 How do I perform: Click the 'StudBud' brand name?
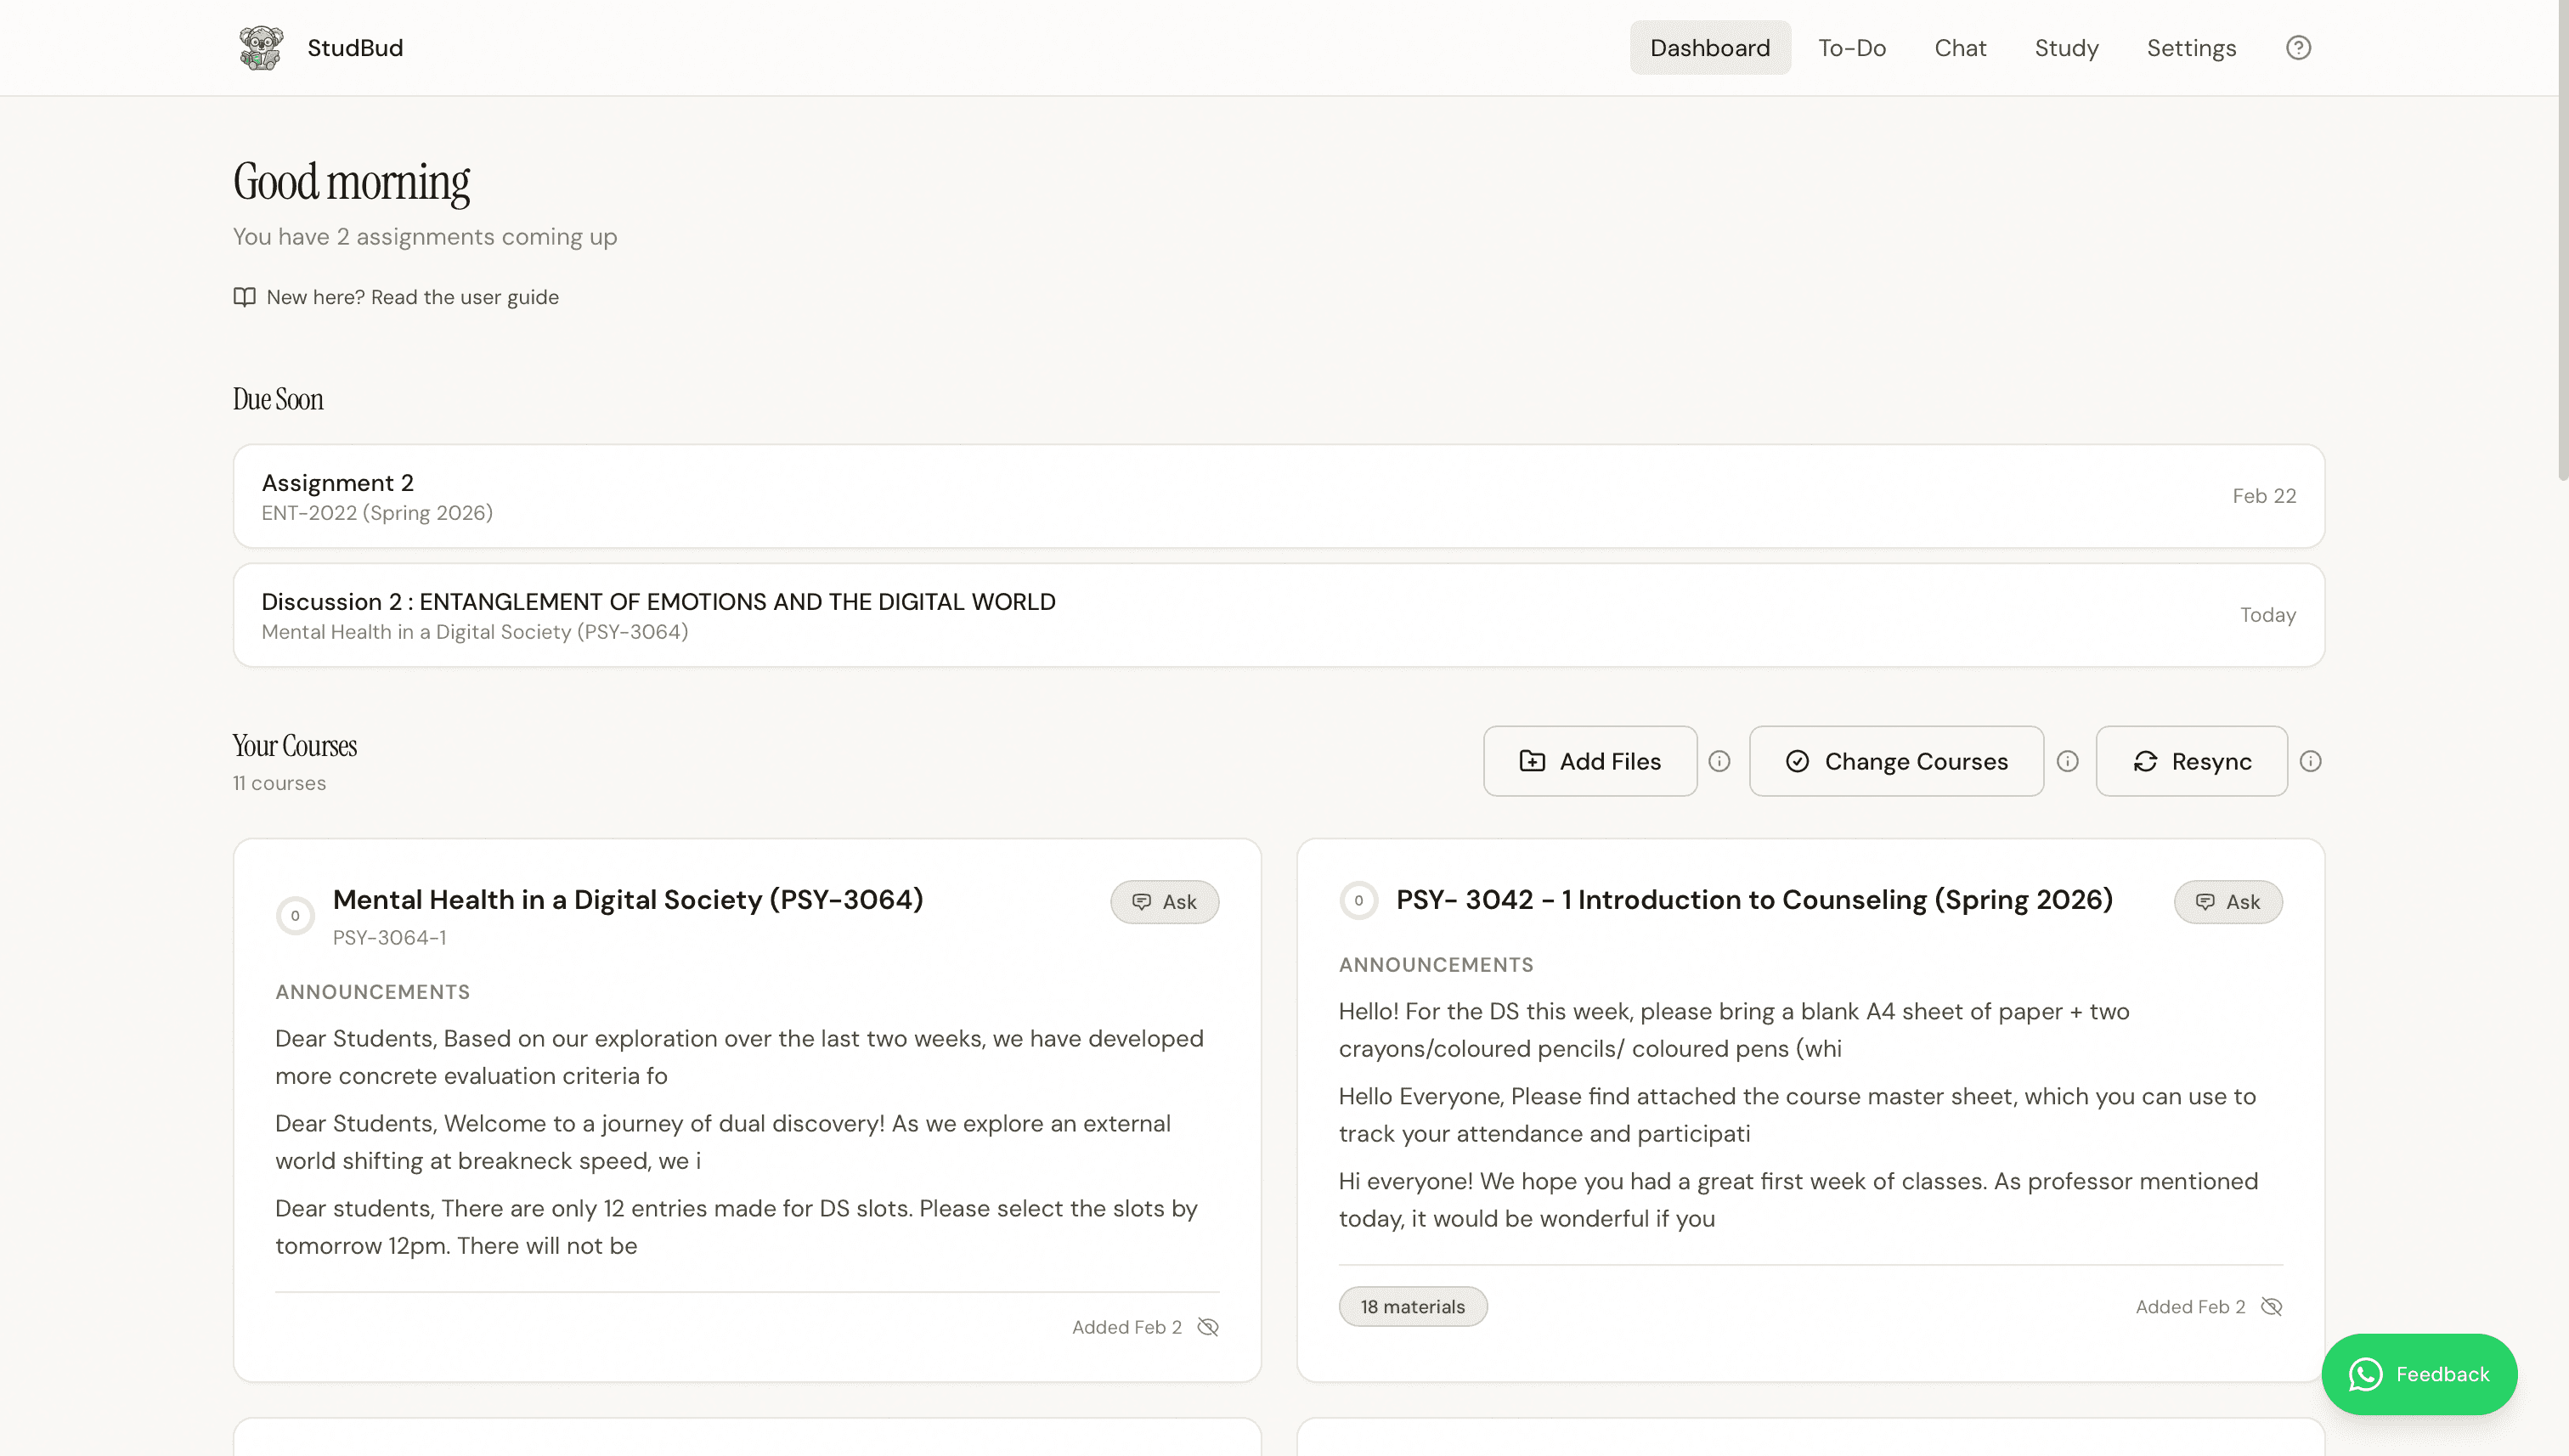[355, 47]
